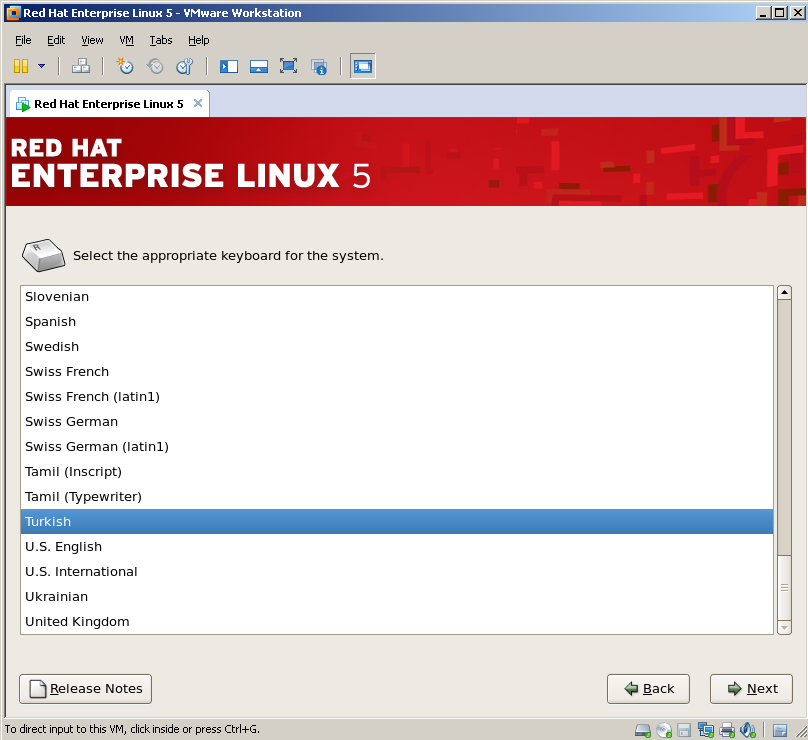Screen dimensions: 808x740
Task: Open the View menu
Action: (92, 40)
